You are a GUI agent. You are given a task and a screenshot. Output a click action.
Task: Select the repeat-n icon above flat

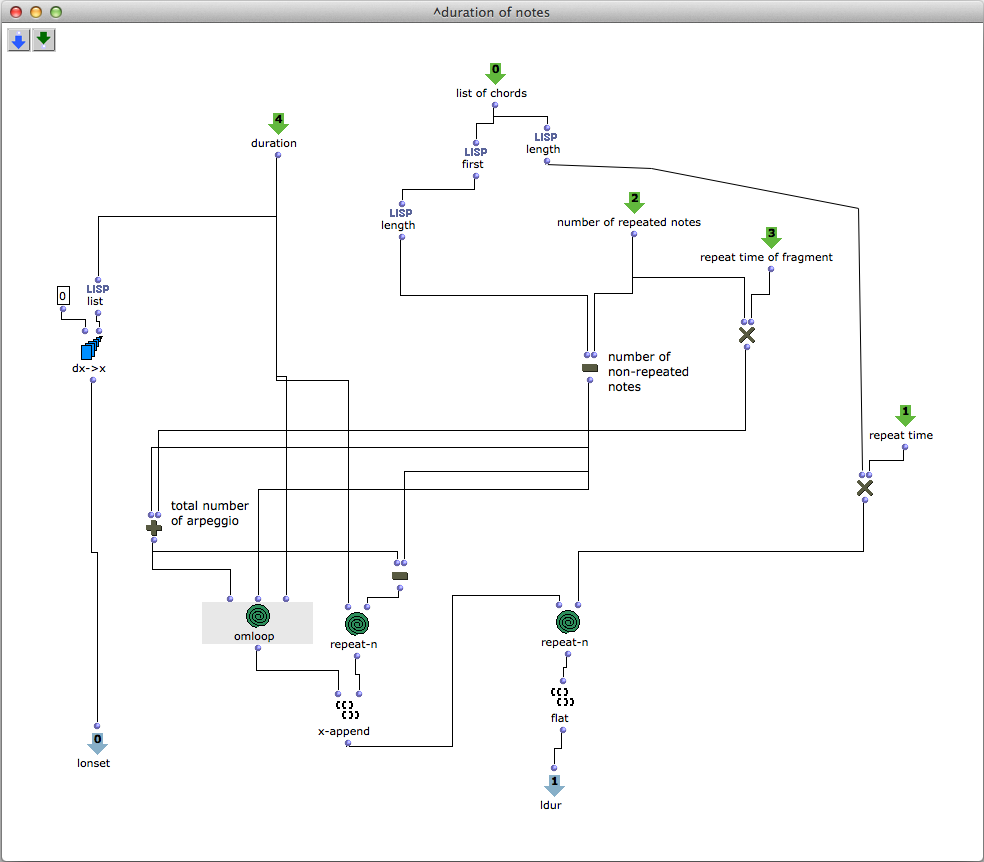coord(567,622)
